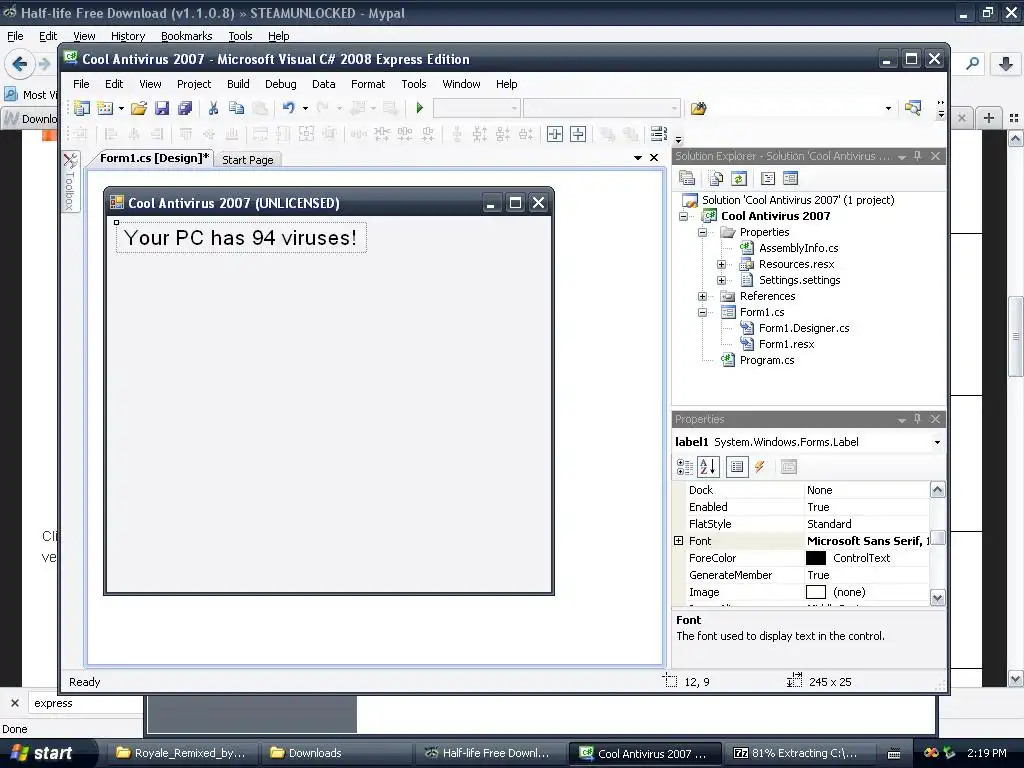Expand the Resources.resx node
The height and width of the screenshot is (768, 1024).
[x=722, y=264]
